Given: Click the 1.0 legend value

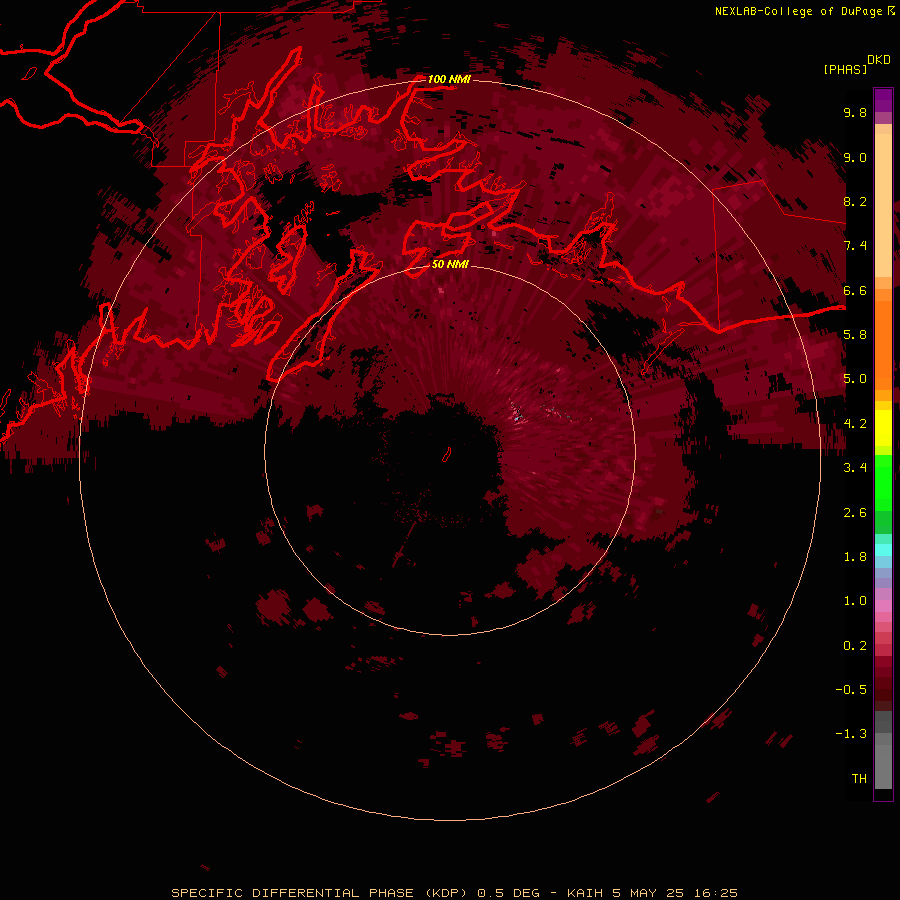Looking at the screenshot, I should [x=855, y=601].
